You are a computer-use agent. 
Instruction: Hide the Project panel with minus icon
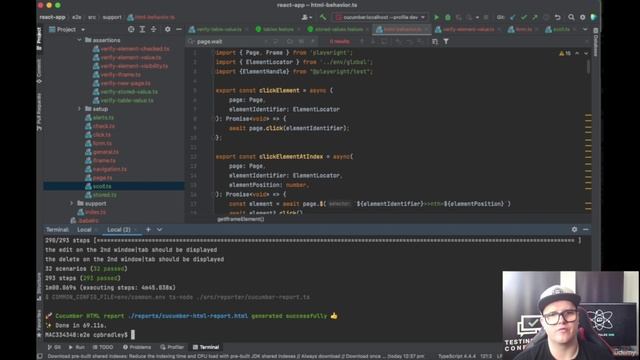pyautogui.click(x=179, y=29)
